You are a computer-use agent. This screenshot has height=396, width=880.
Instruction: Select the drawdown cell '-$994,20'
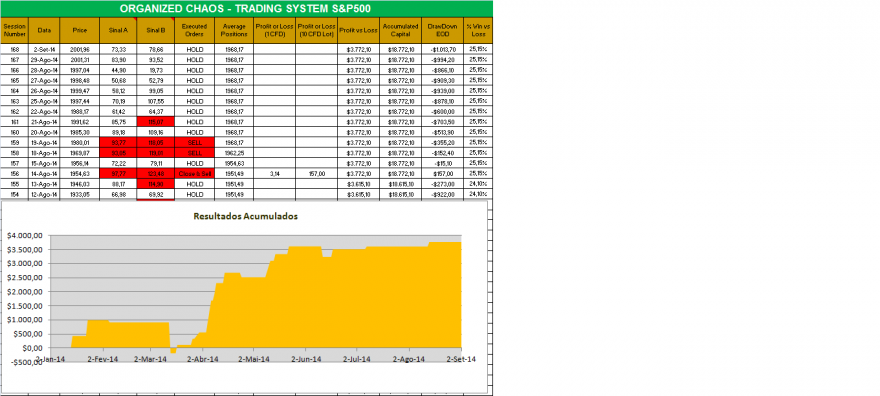click(442, 59)
